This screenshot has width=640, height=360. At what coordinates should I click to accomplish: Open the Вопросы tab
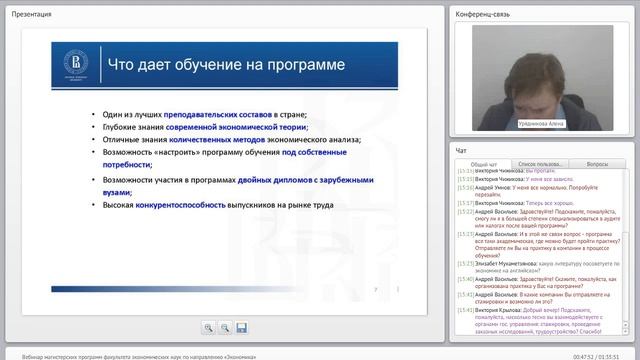coord(597,164)
